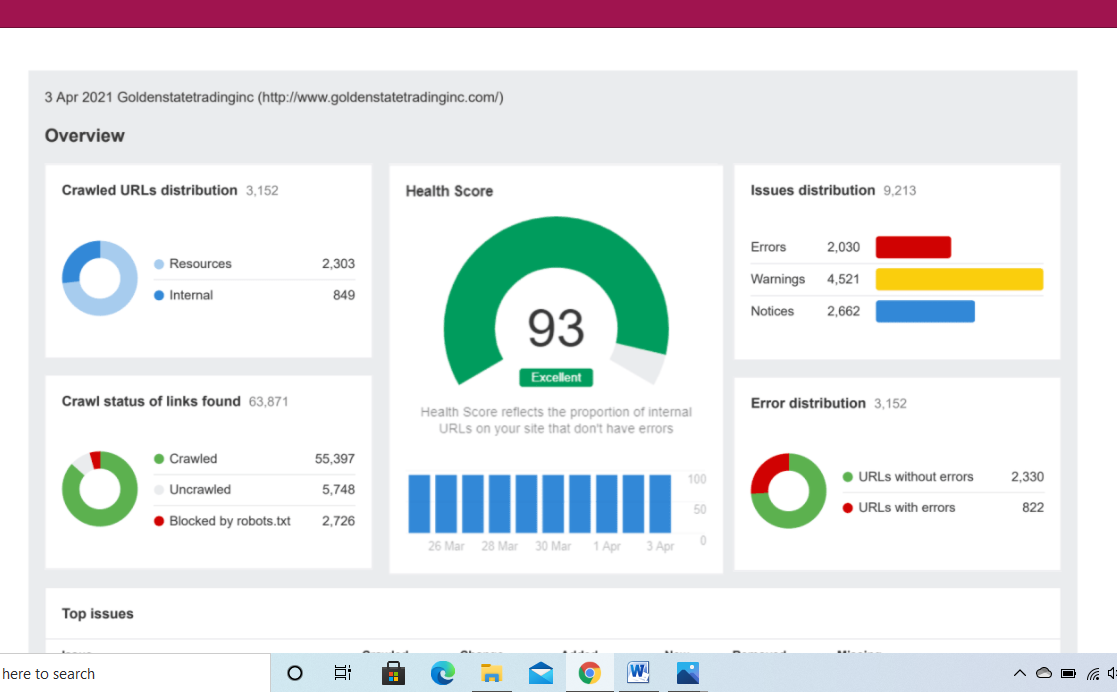Select the 3 Apr history bar
1117x692 pixels.
[661, 505]
